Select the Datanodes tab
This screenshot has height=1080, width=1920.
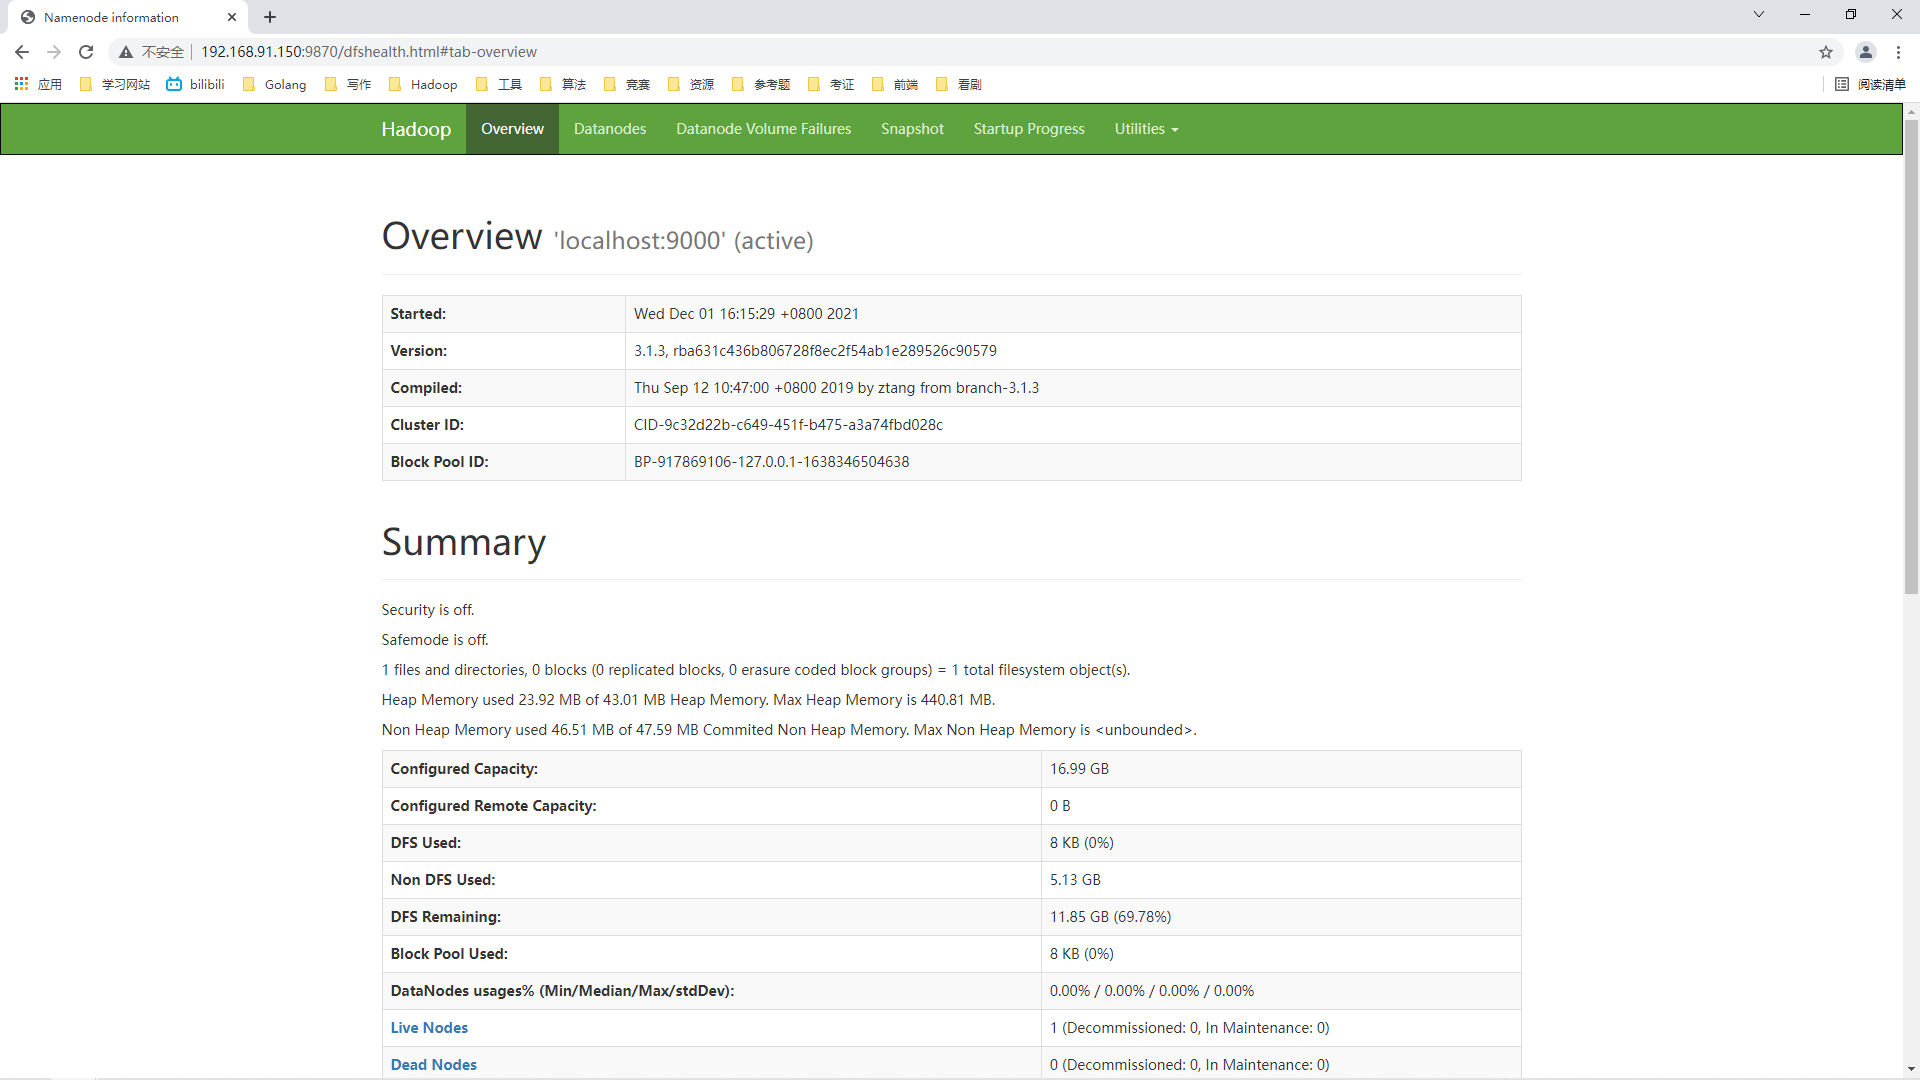click(x=609, y=128)
